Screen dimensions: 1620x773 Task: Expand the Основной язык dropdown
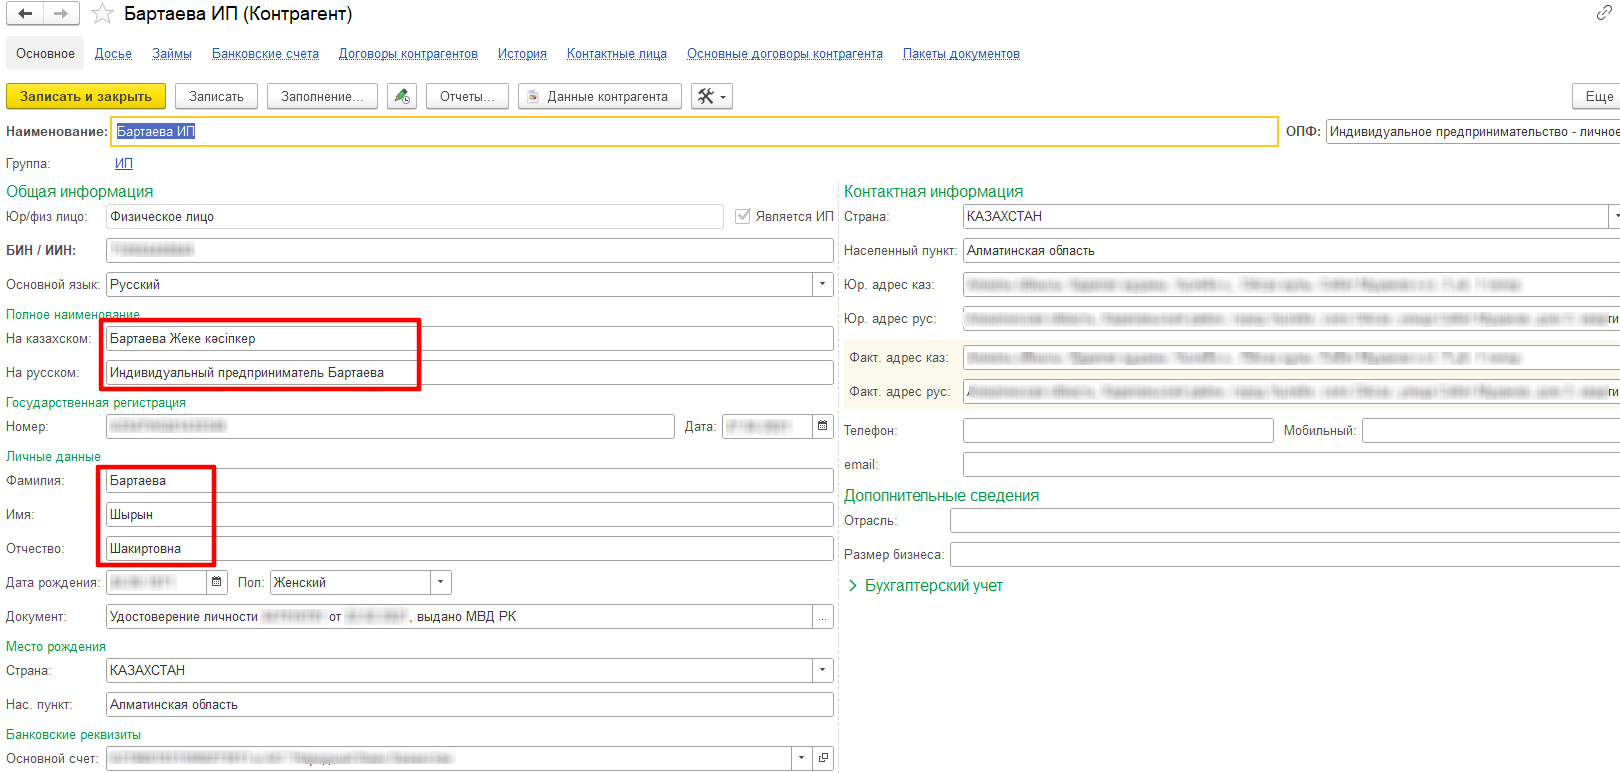pos(823,285)
